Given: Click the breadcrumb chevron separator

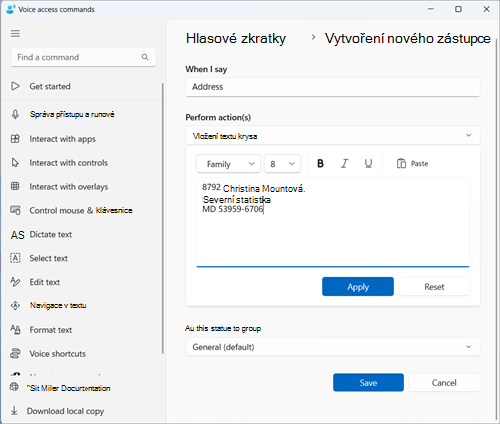Looking at the screenshot, I should point(313,37).
